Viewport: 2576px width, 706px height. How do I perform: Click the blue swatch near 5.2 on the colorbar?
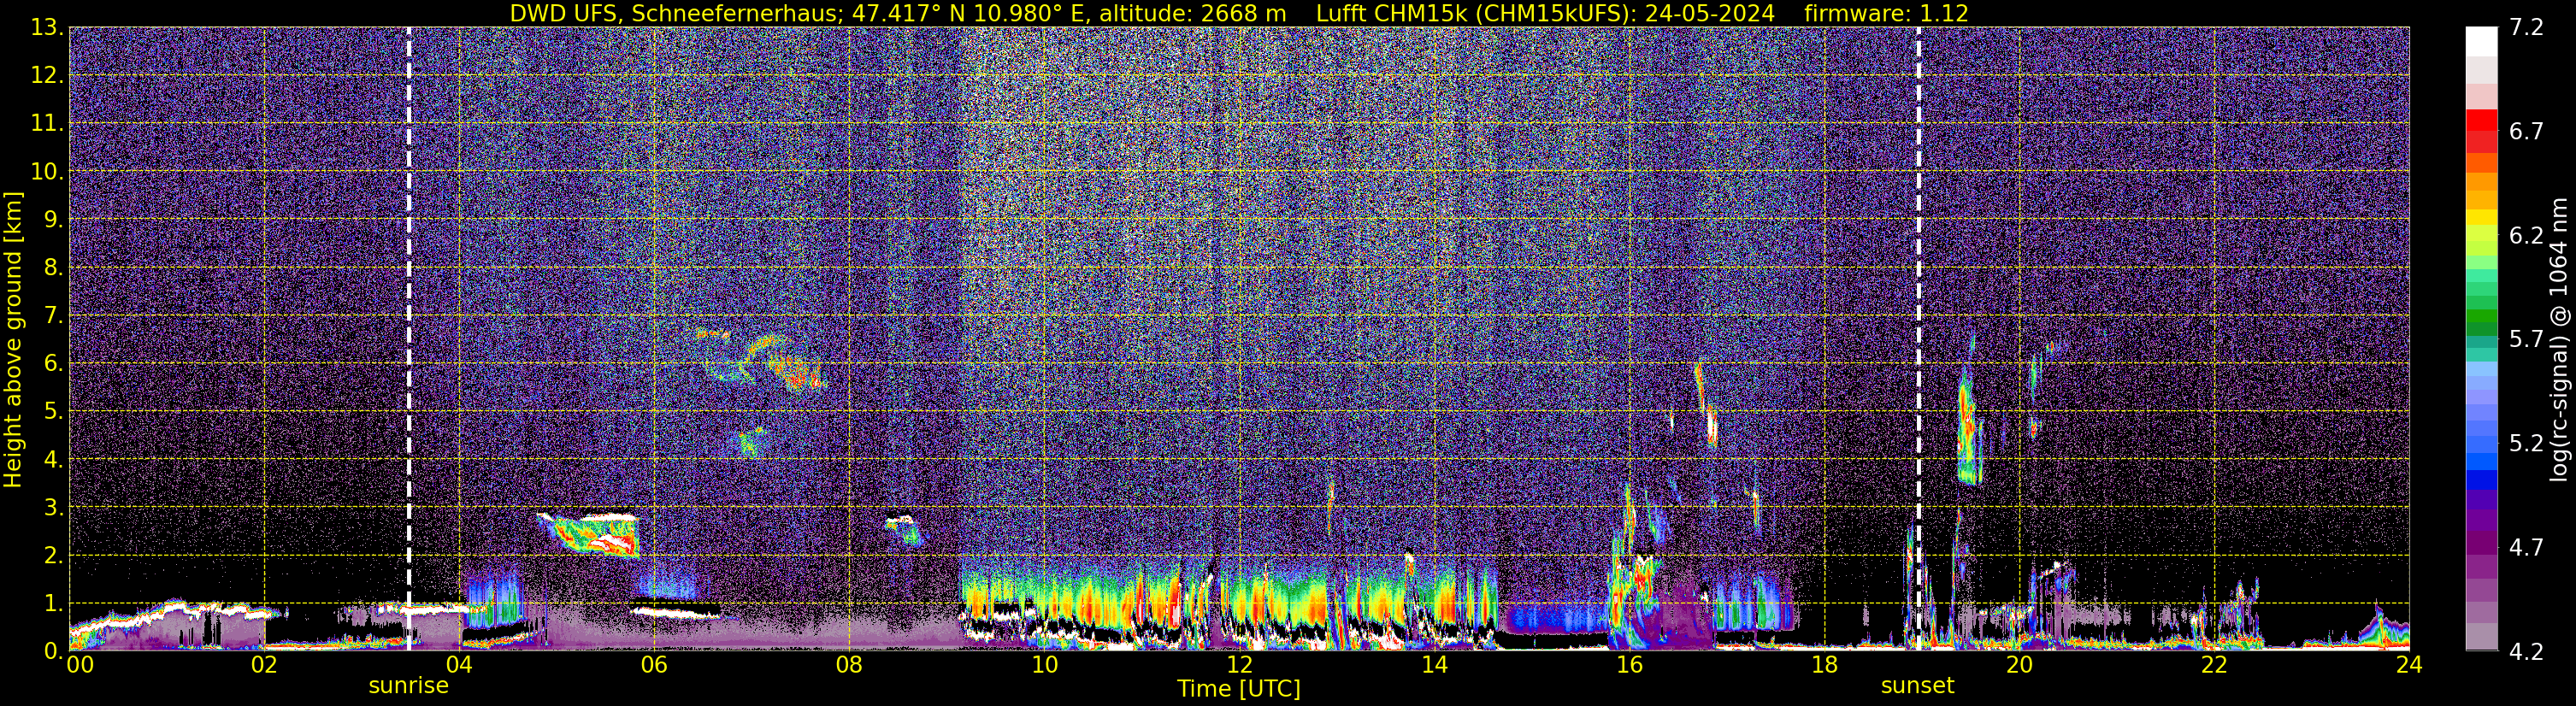tap(2481, 462)
